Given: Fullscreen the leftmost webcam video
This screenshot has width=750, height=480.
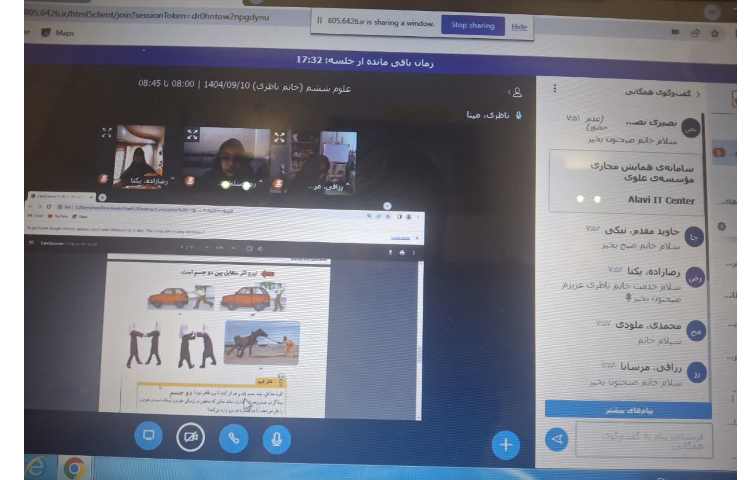Looking at the screenshot, I should coord(107,133).
